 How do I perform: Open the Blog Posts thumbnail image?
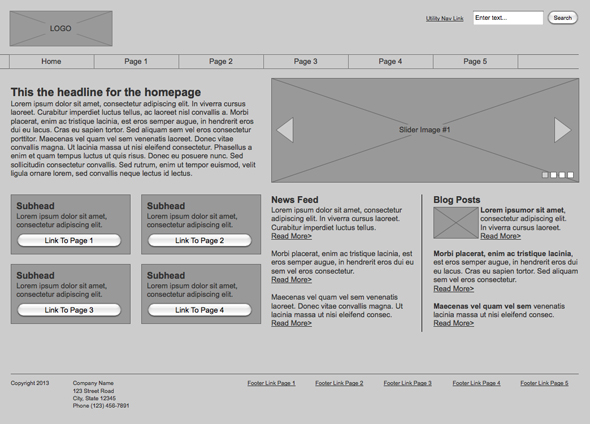[x=456, y=223]
